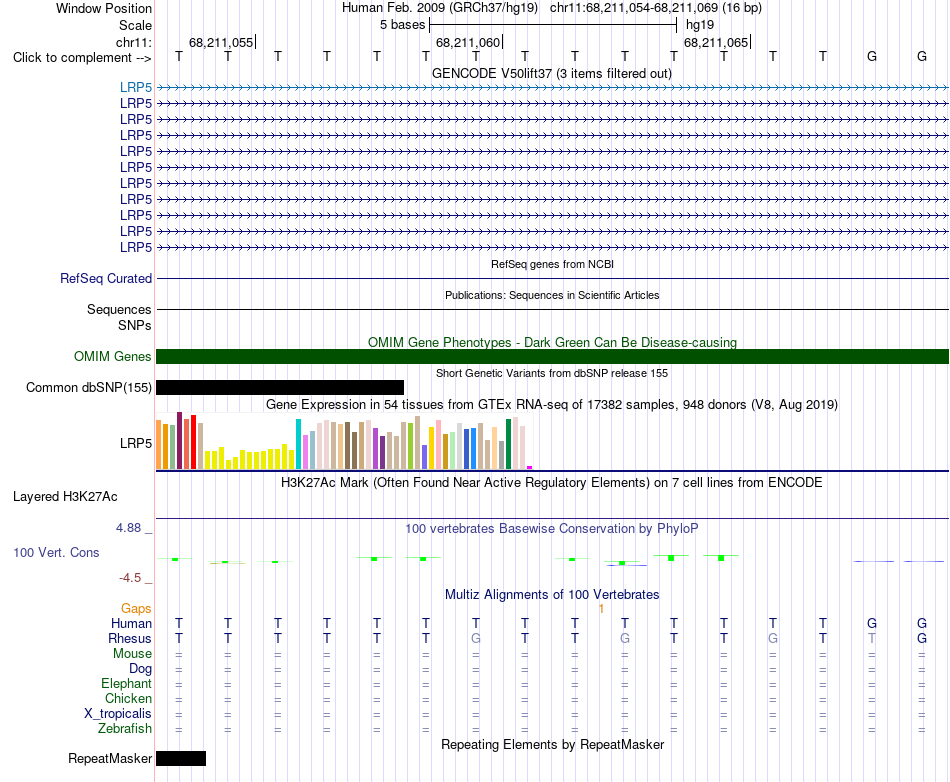The image size is (950, 782).
Task: Click the -4.5 PhyloP lower-limit value
Action: pyautogui.click(x=130, y=578)
